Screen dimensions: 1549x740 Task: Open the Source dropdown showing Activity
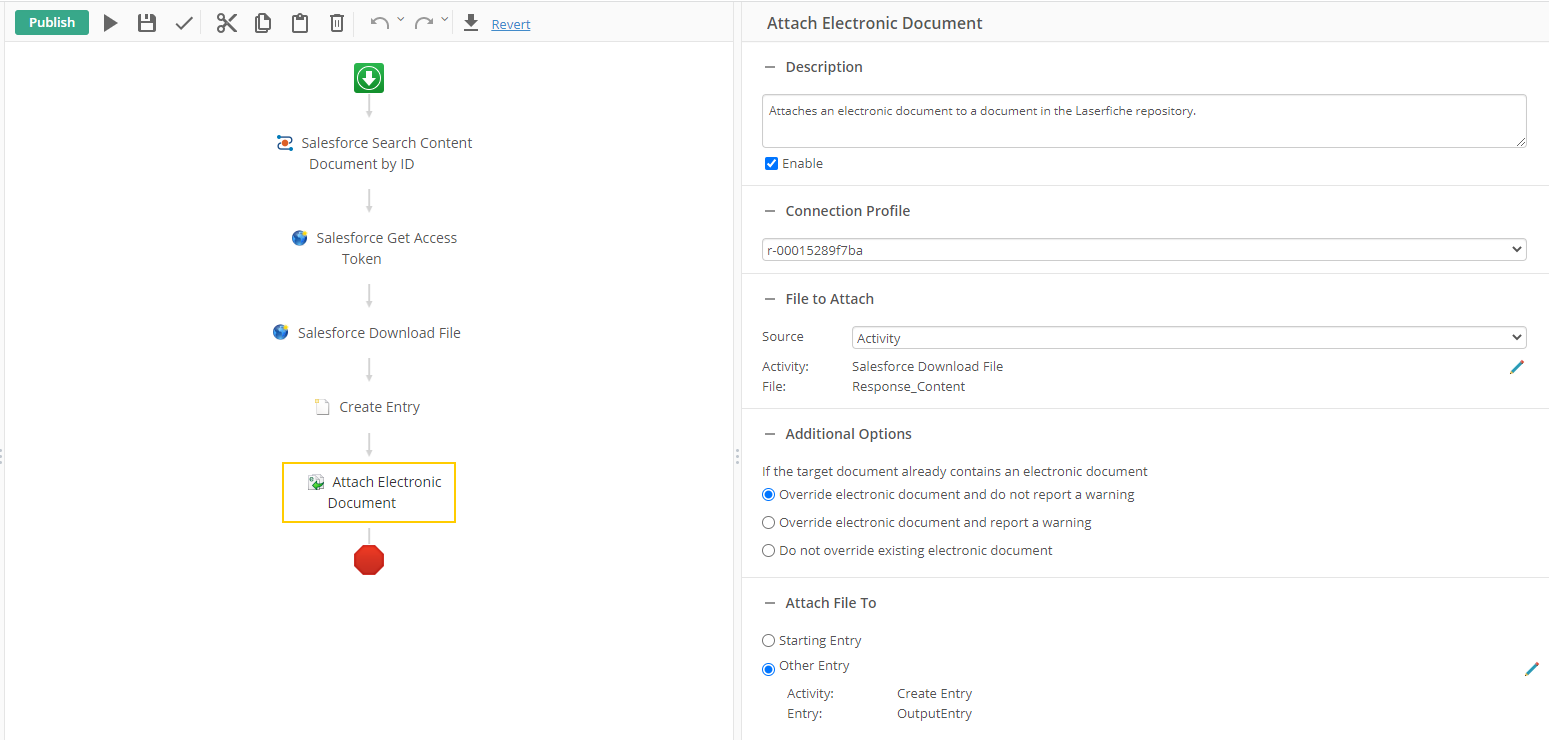pos(1189,338)
